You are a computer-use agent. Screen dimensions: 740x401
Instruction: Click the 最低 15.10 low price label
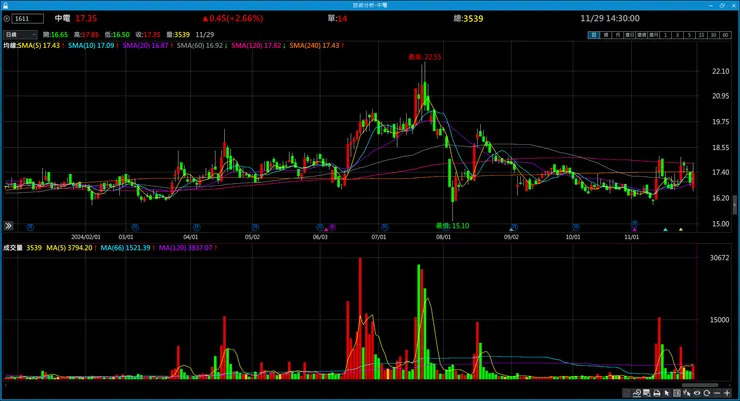tap(452, 226)
